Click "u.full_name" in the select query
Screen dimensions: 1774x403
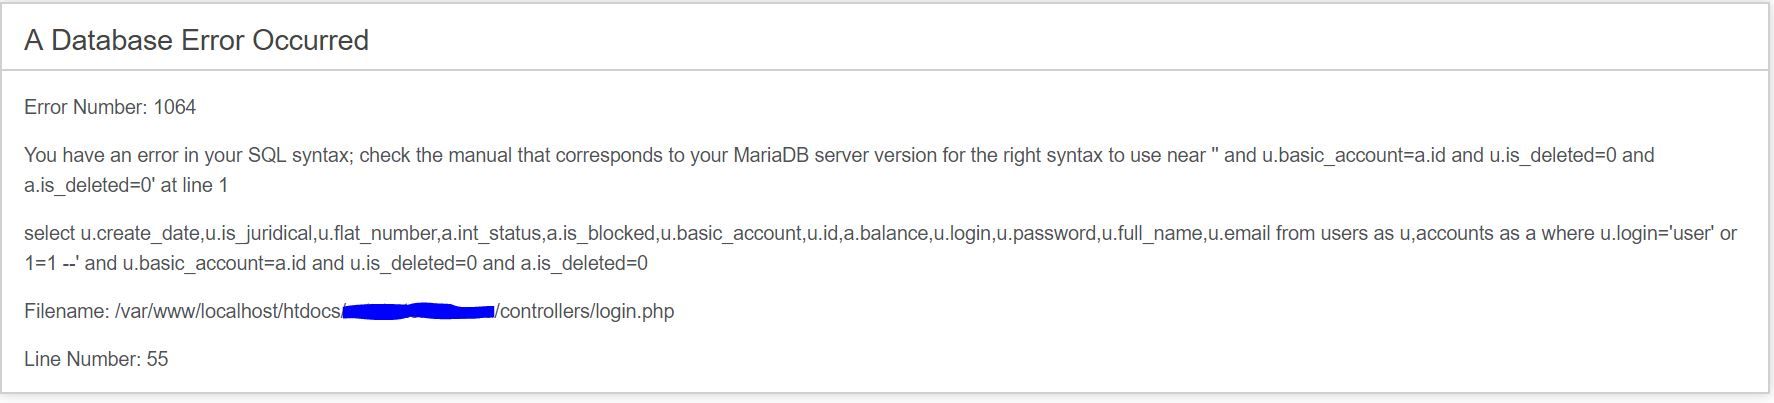[x=1152, y=233]
